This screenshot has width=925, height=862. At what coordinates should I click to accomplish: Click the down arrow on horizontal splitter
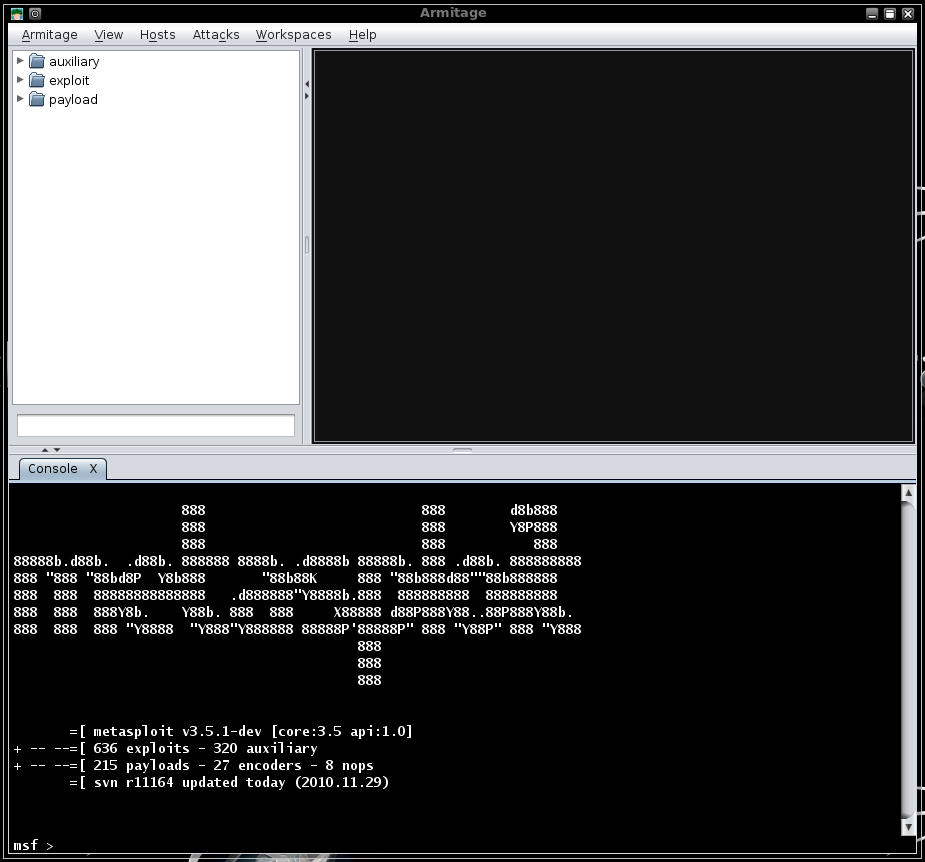tap(57, 450)
